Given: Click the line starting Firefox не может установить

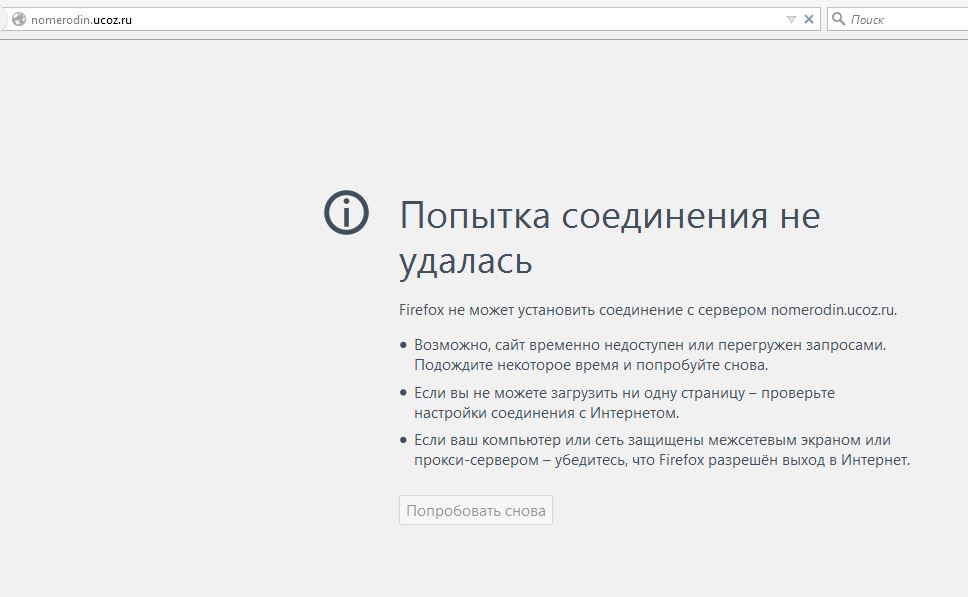Looking at the screenshot, I should point(648,310).
